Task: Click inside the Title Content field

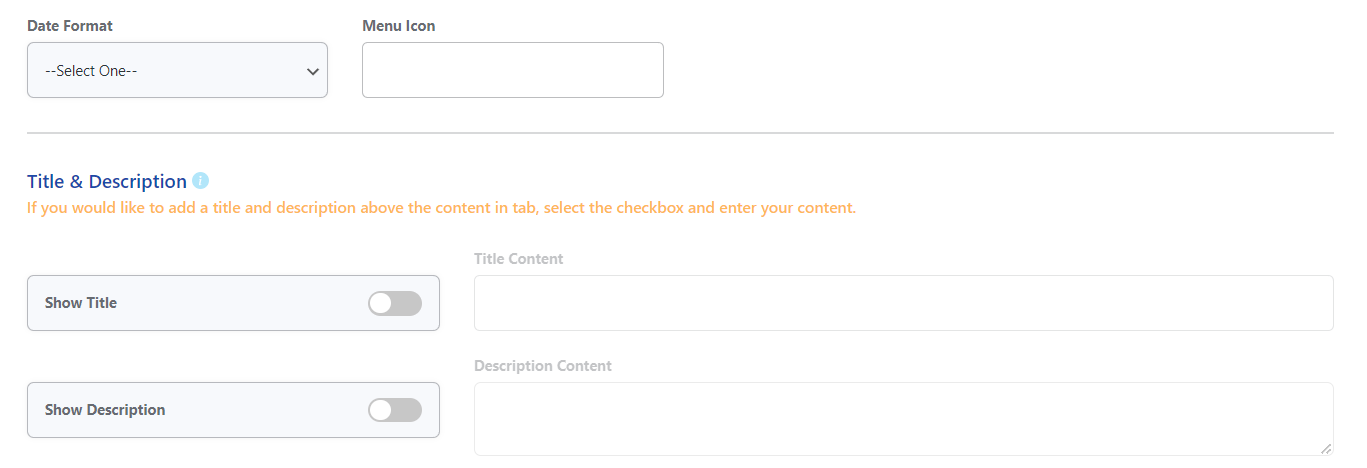Action: 904,303
